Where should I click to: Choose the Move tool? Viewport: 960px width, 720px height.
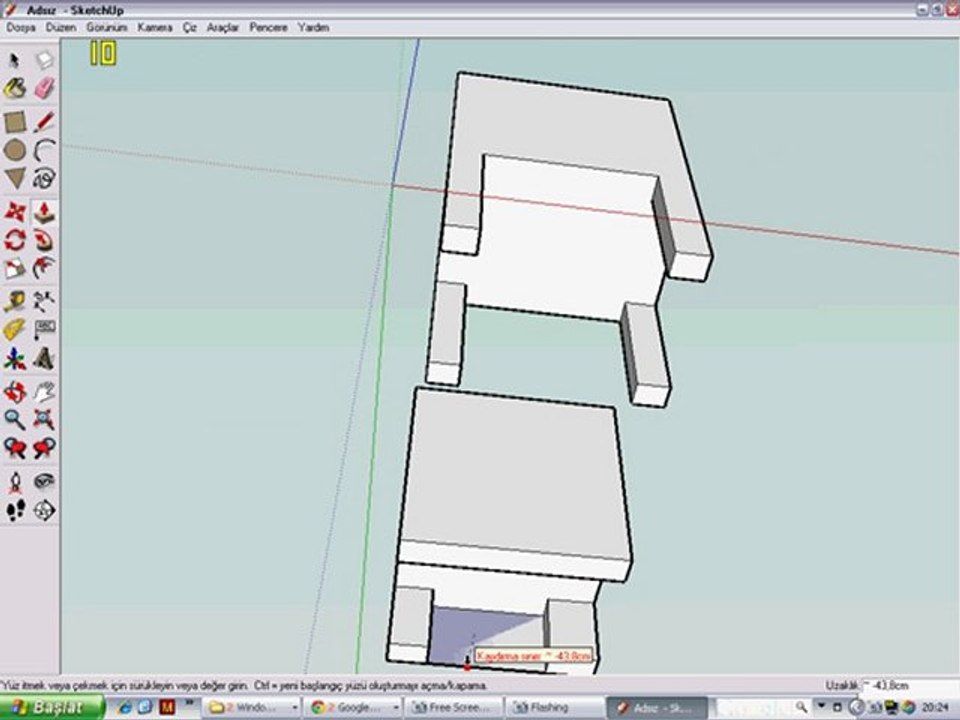click(15, 212)
